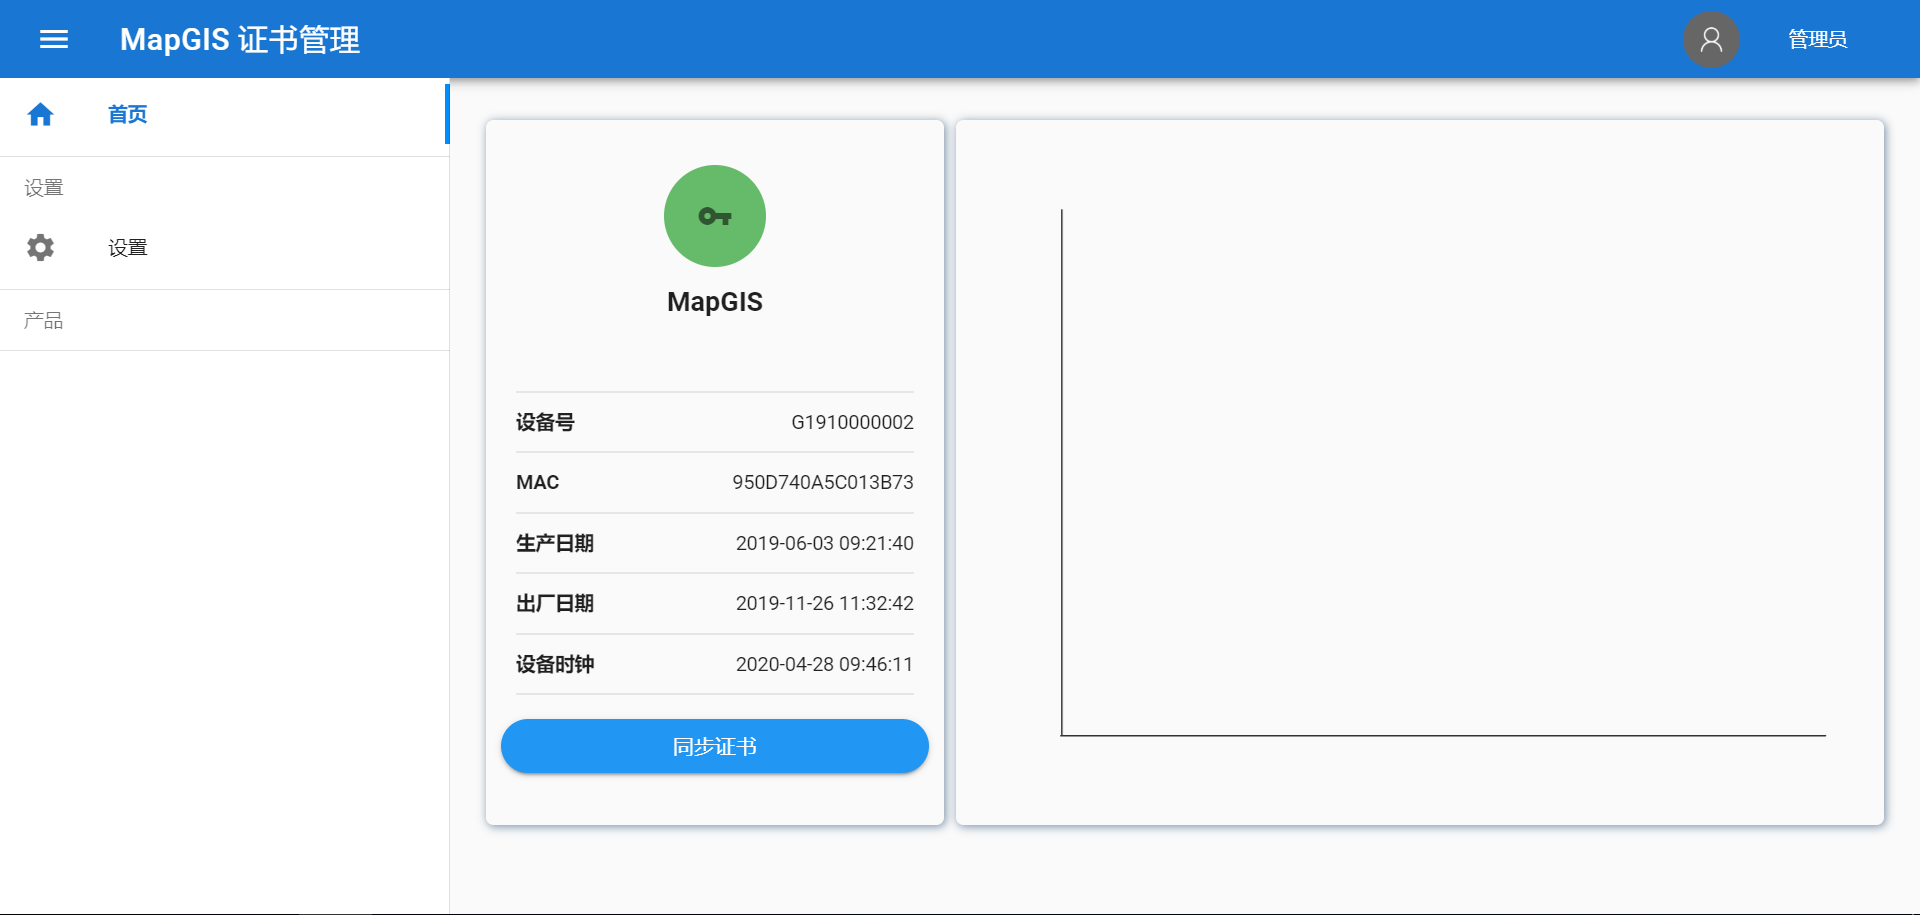Click the green key certificate icon
The image size is (1920, 915).
(714, 216)
